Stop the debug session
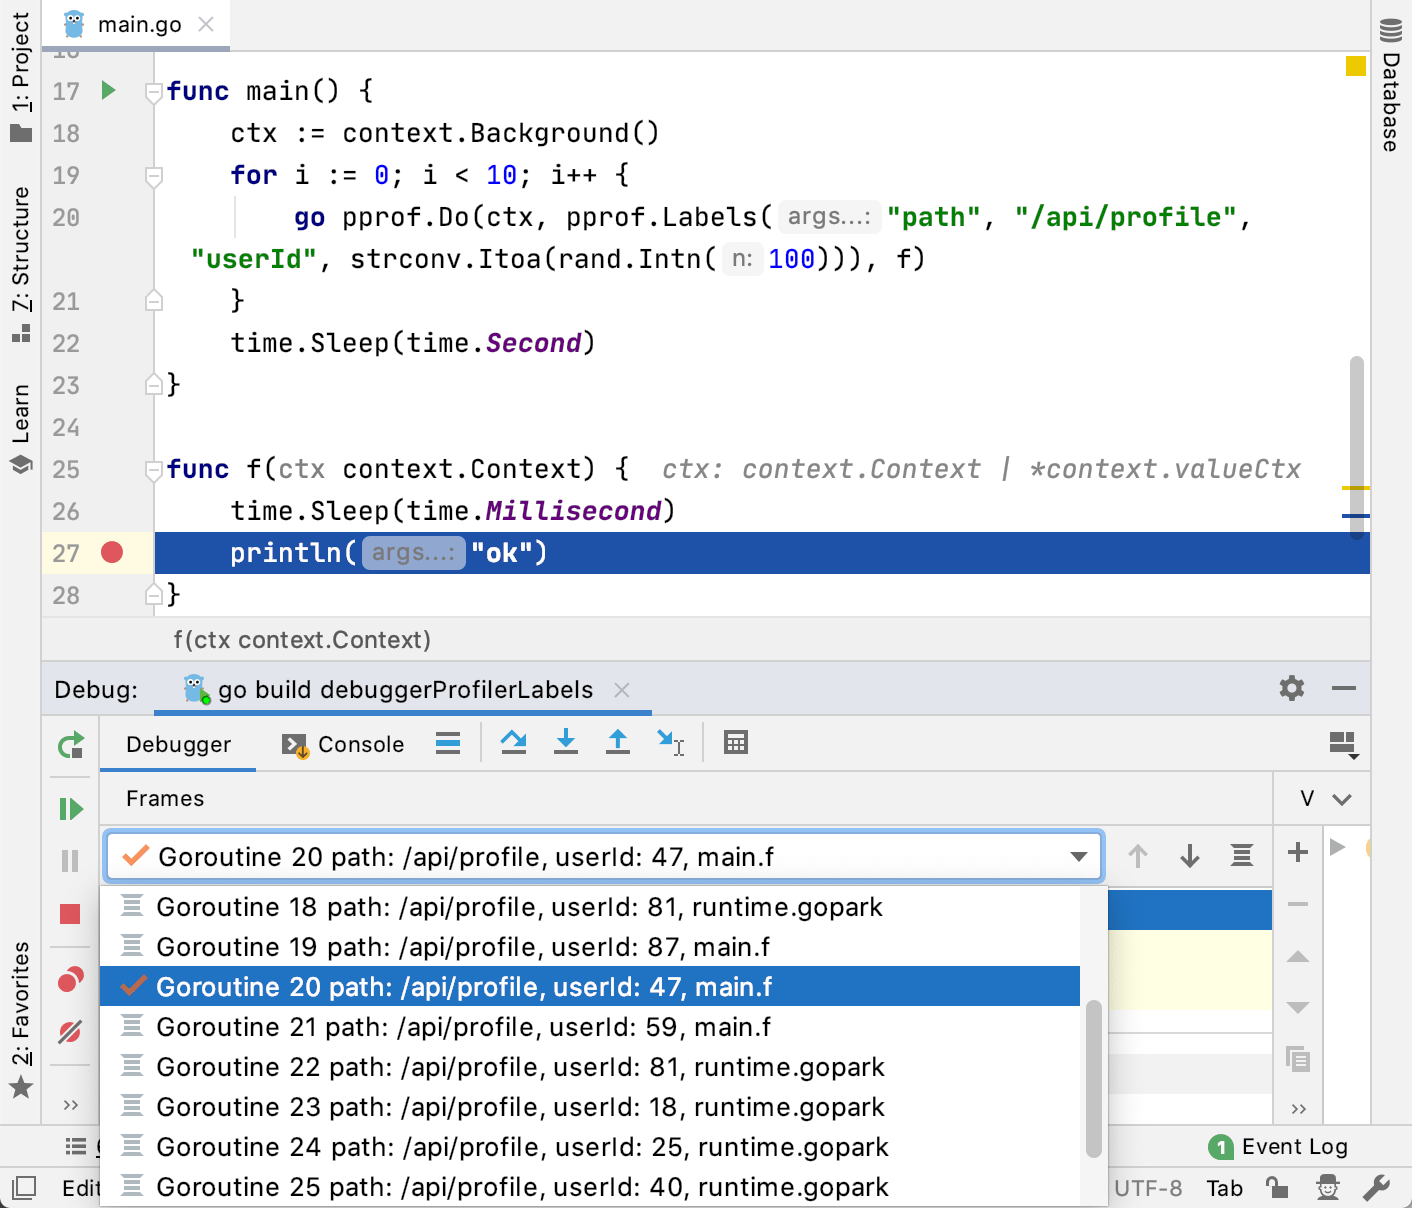The image size is (1412, 1208). click(70, 914)
